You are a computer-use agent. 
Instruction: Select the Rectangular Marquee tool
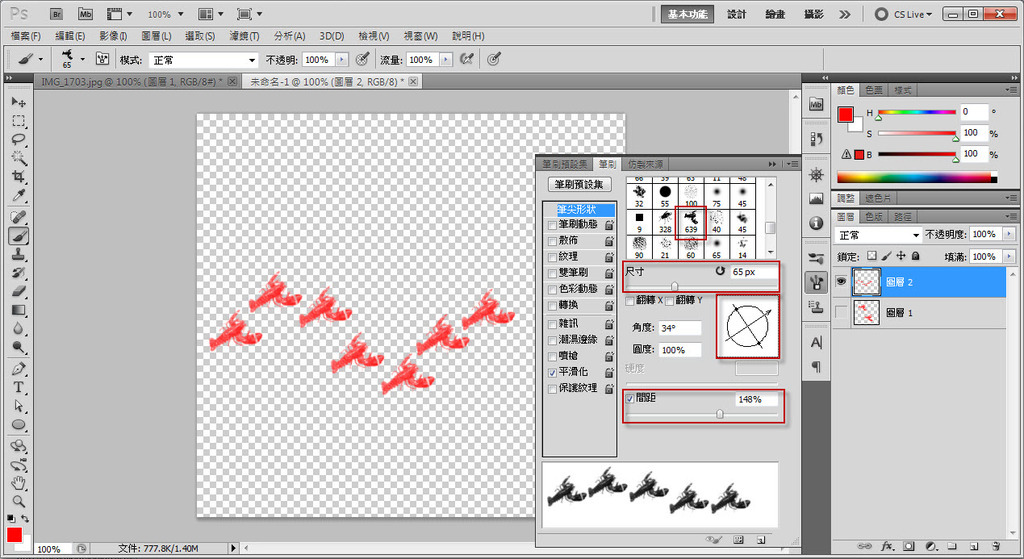[x=18, y=121]
